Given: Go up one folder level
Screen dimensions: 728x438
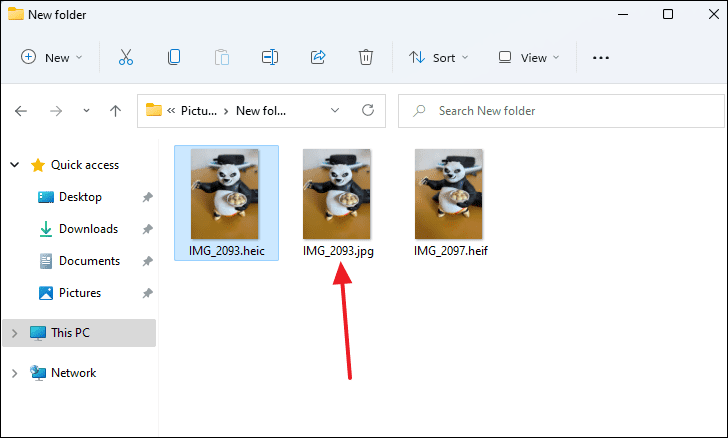Looking at the screenshot, I should click(x=115, y=111).
